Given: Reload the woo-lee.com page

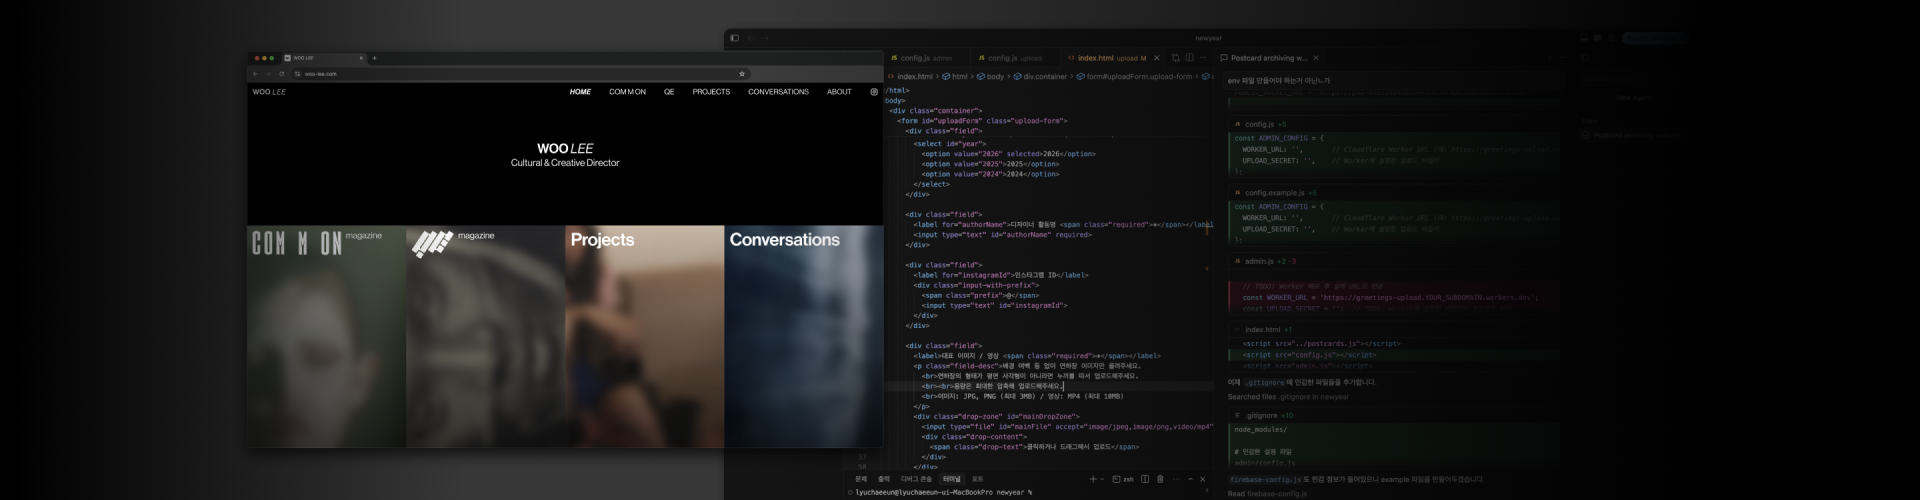Looking at the screenshot, I should click(x=281, y=74).
